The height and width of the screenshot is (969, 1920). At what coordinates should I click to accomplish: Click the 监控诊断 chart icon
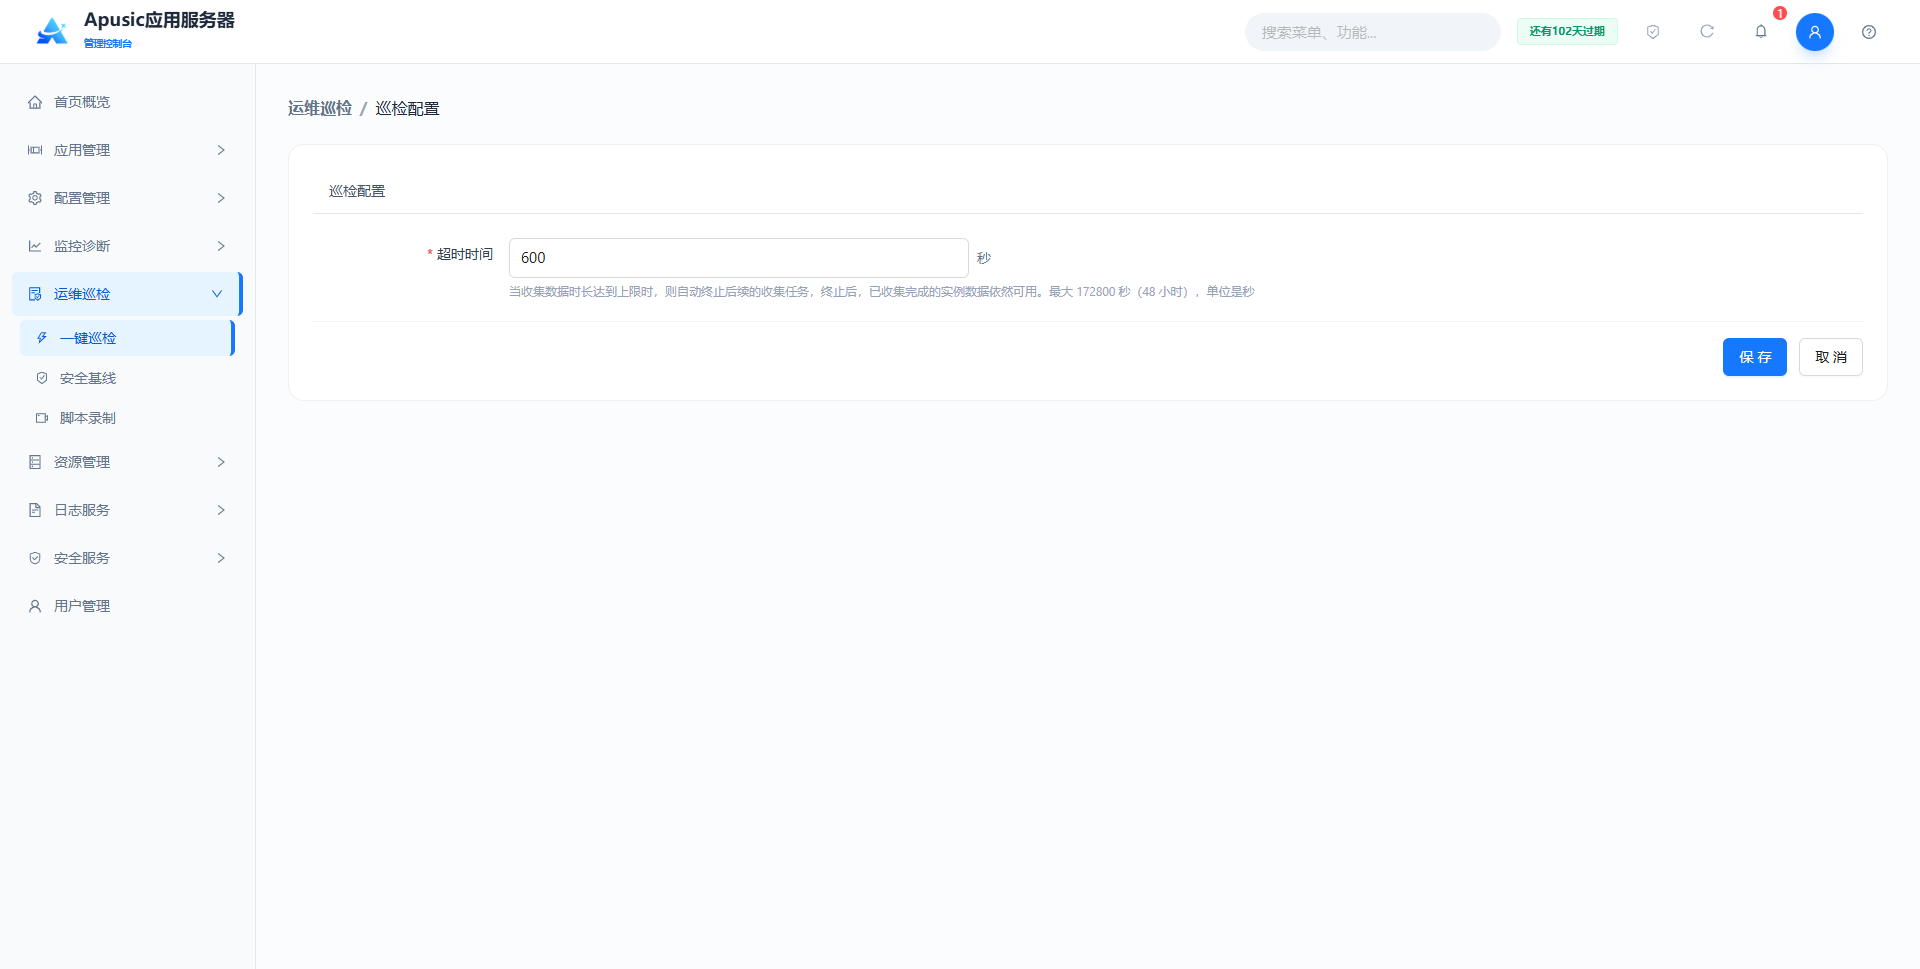(35, 246)
